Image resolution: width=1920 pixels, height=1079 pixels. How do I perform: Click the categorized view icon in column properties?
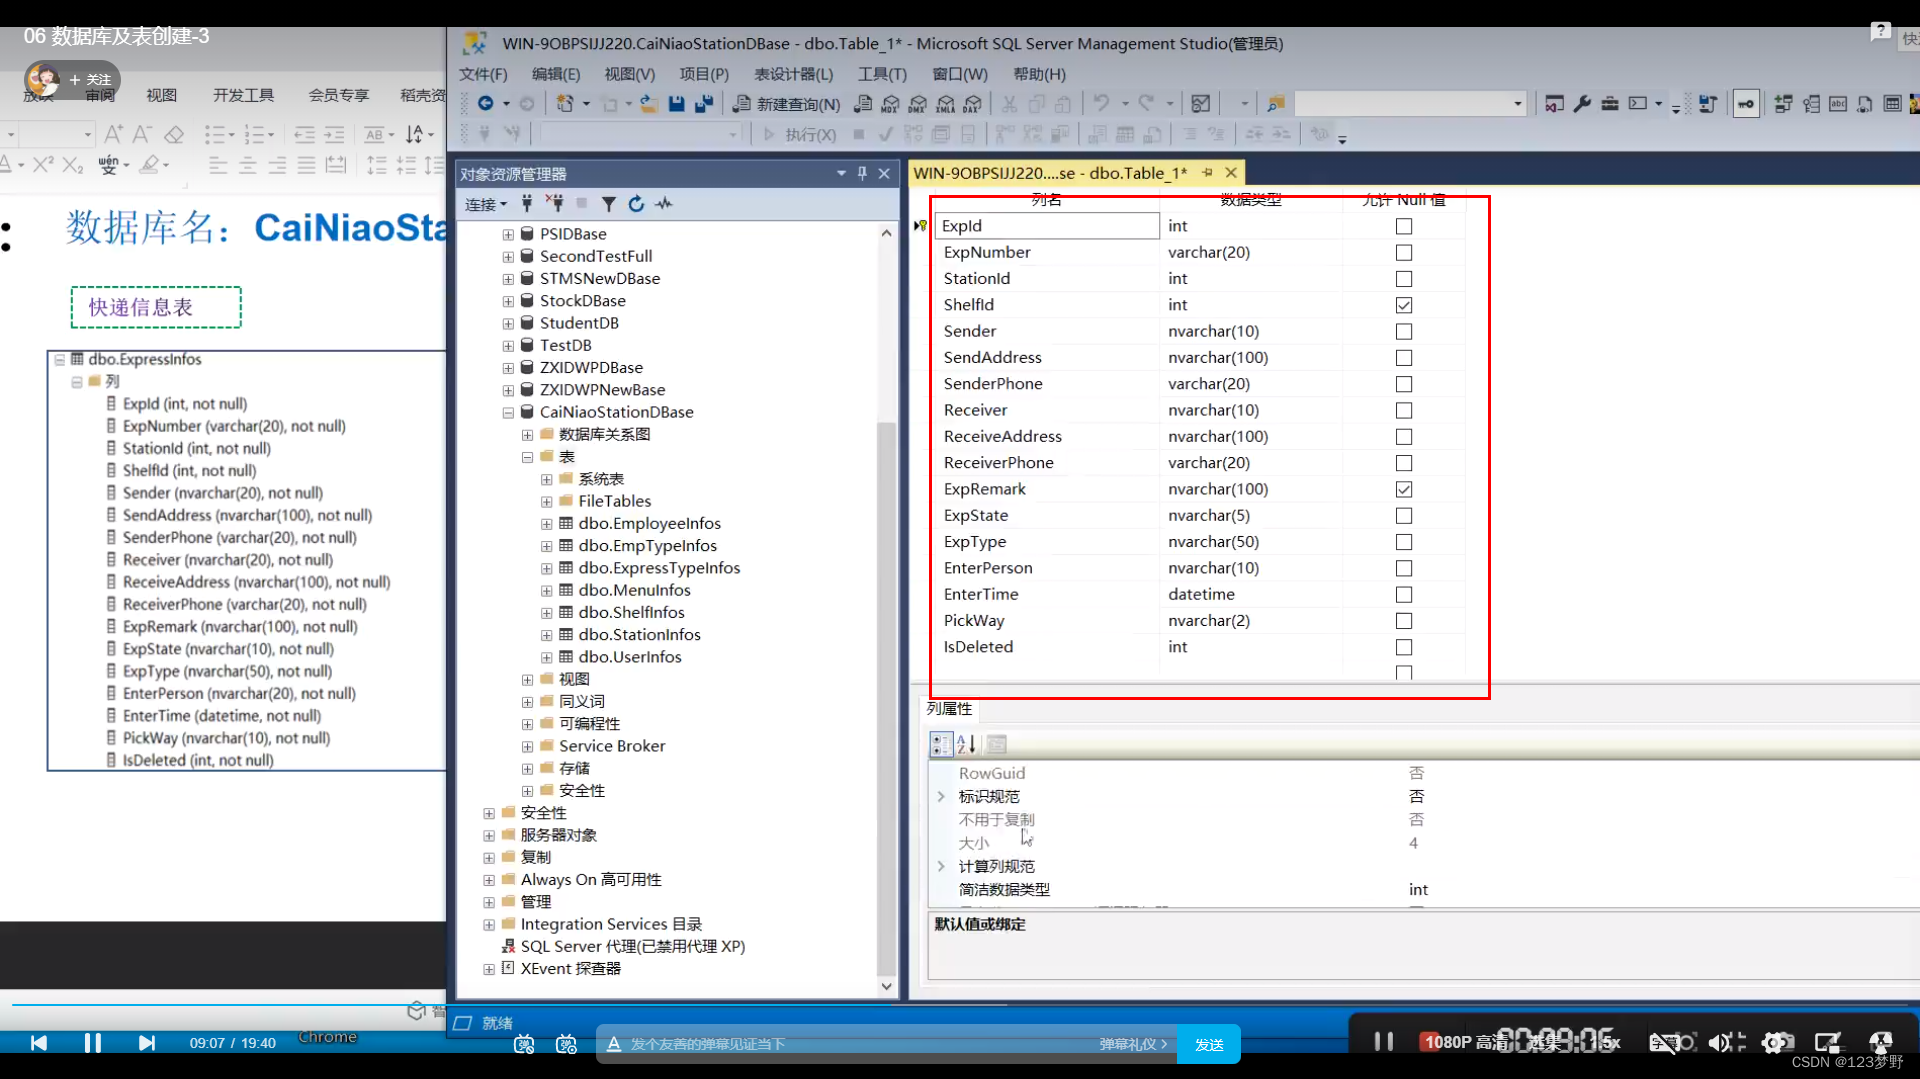pos(941,744)
